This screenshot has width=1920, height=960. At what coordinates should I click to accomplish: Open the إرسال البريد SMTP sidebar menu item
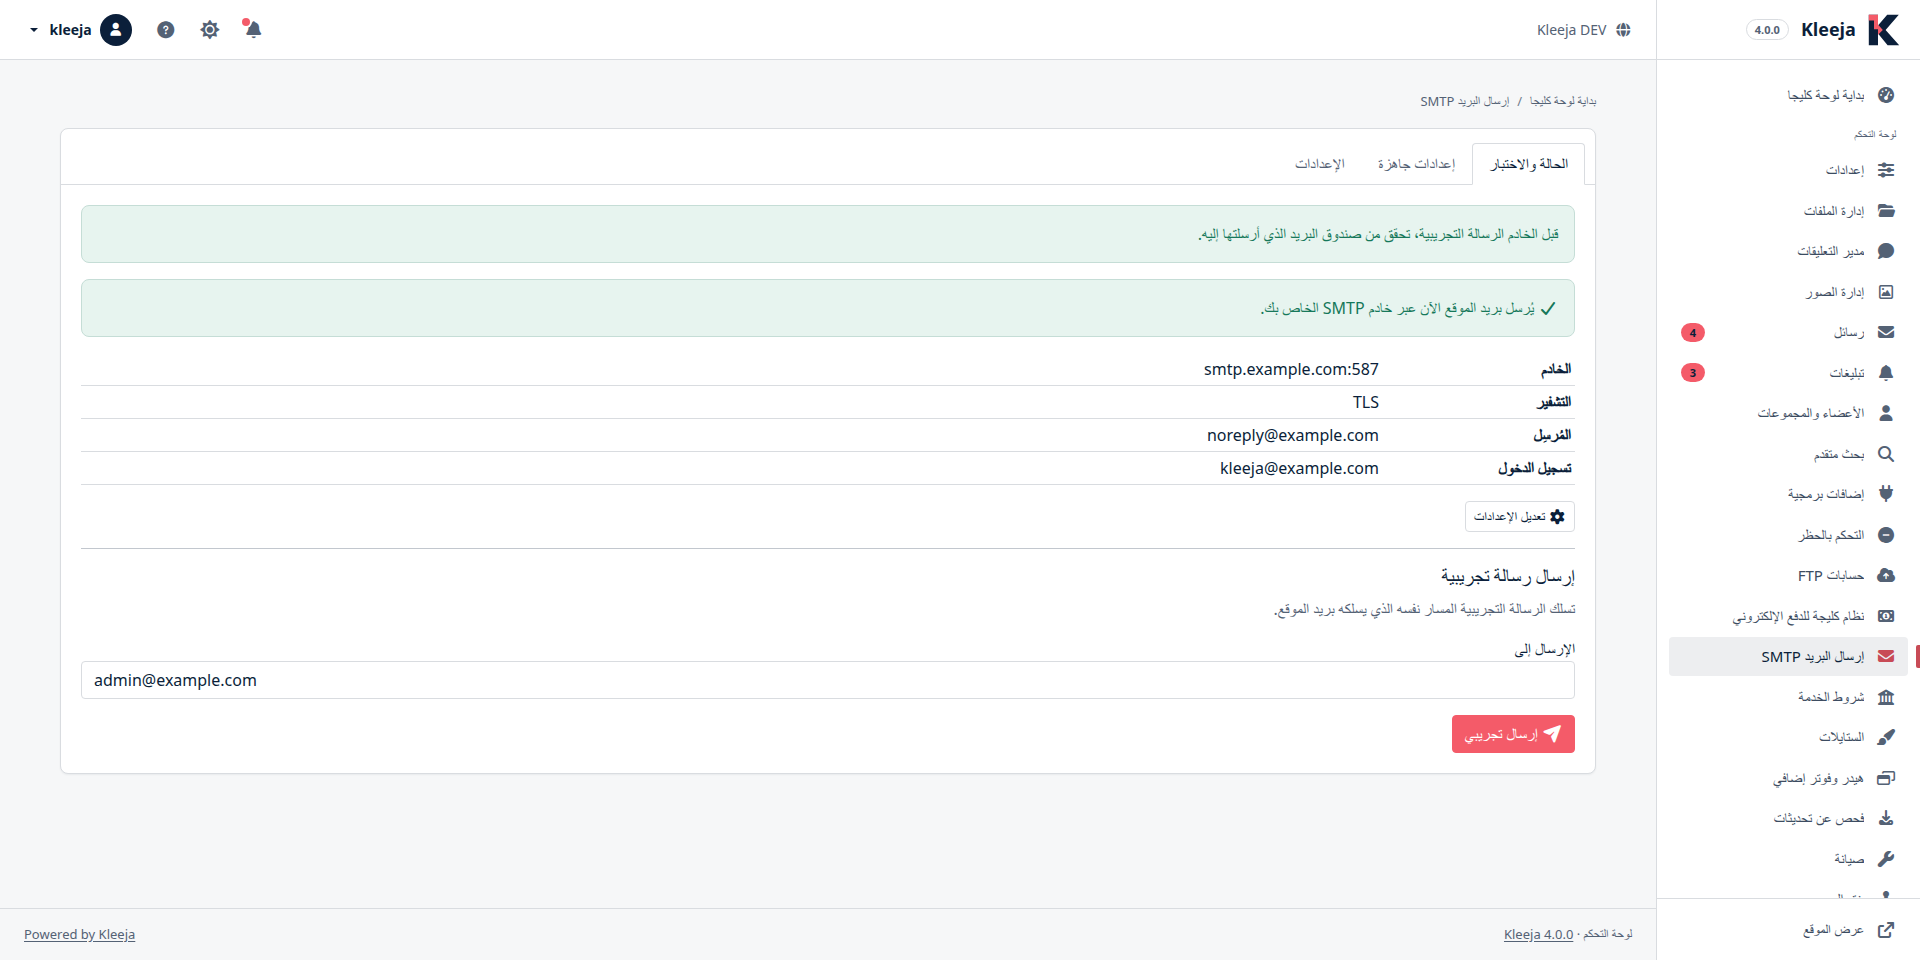click(x=1788, y=657)
